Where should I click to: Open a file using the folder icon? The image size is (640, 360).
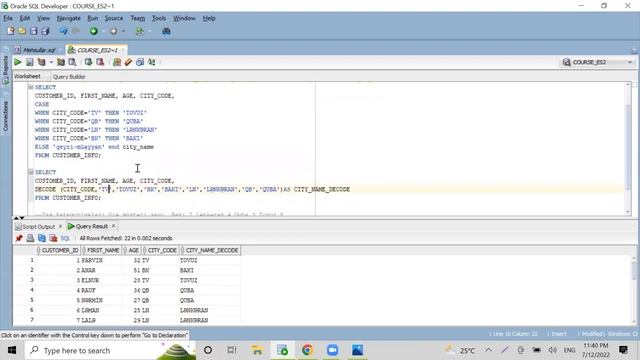click(22, 31)
